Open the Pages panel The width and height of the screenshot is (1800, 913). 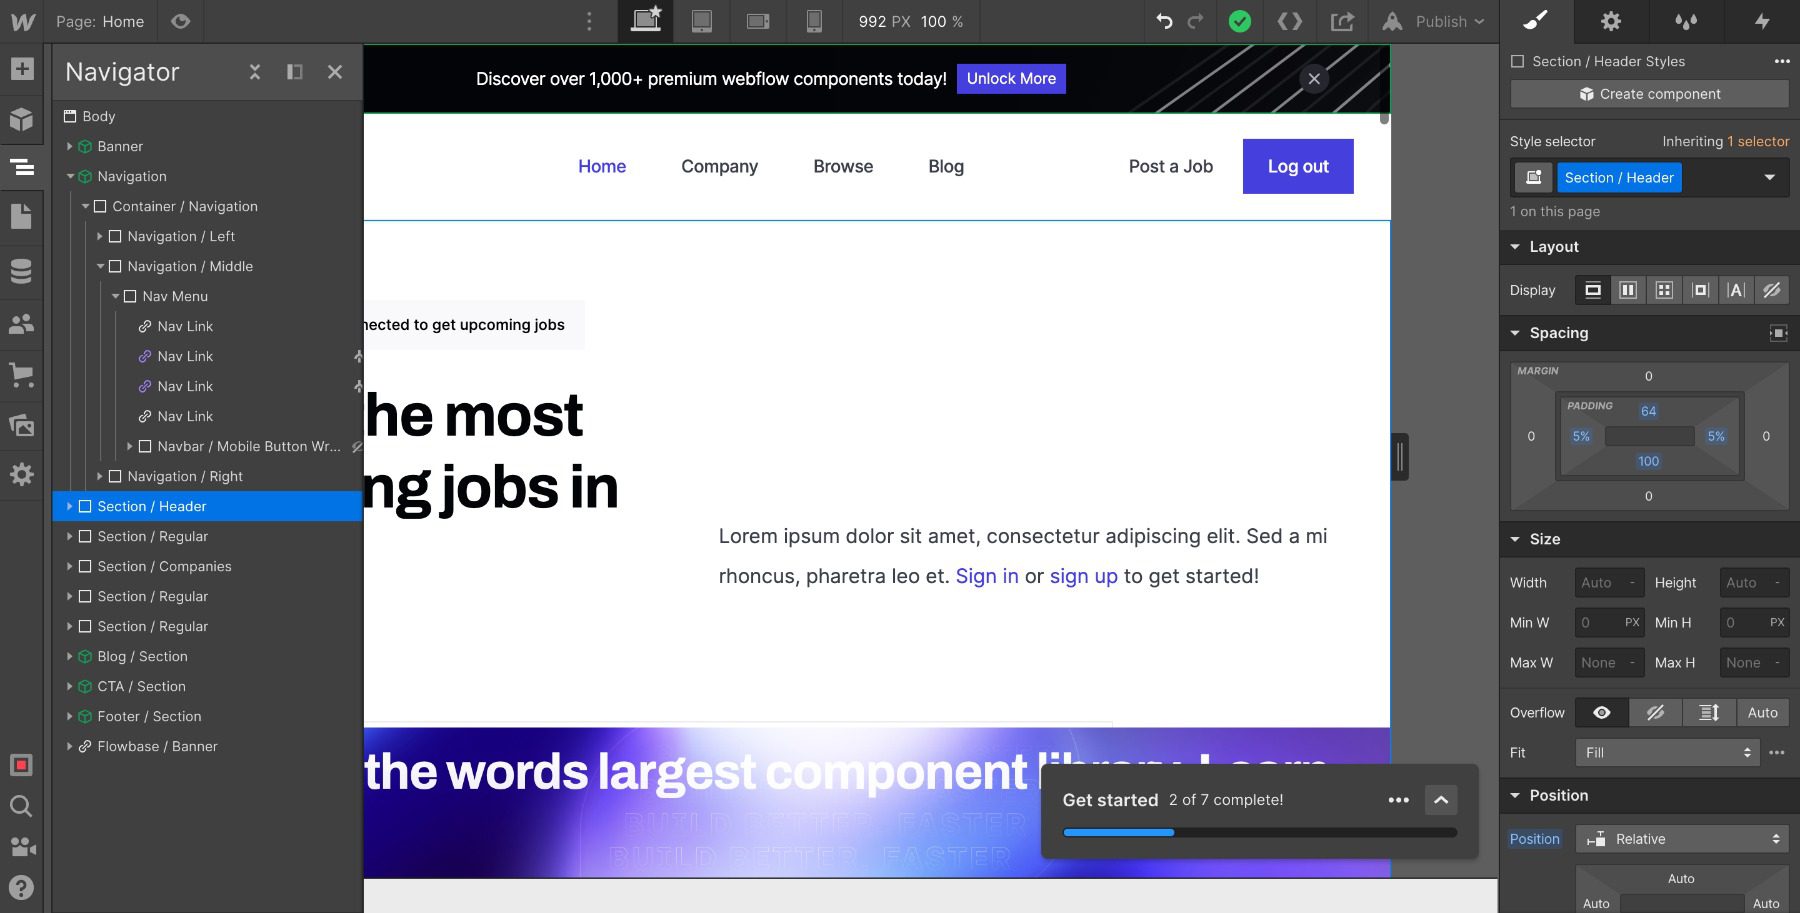pyautogui.click(x=22, y=217)
